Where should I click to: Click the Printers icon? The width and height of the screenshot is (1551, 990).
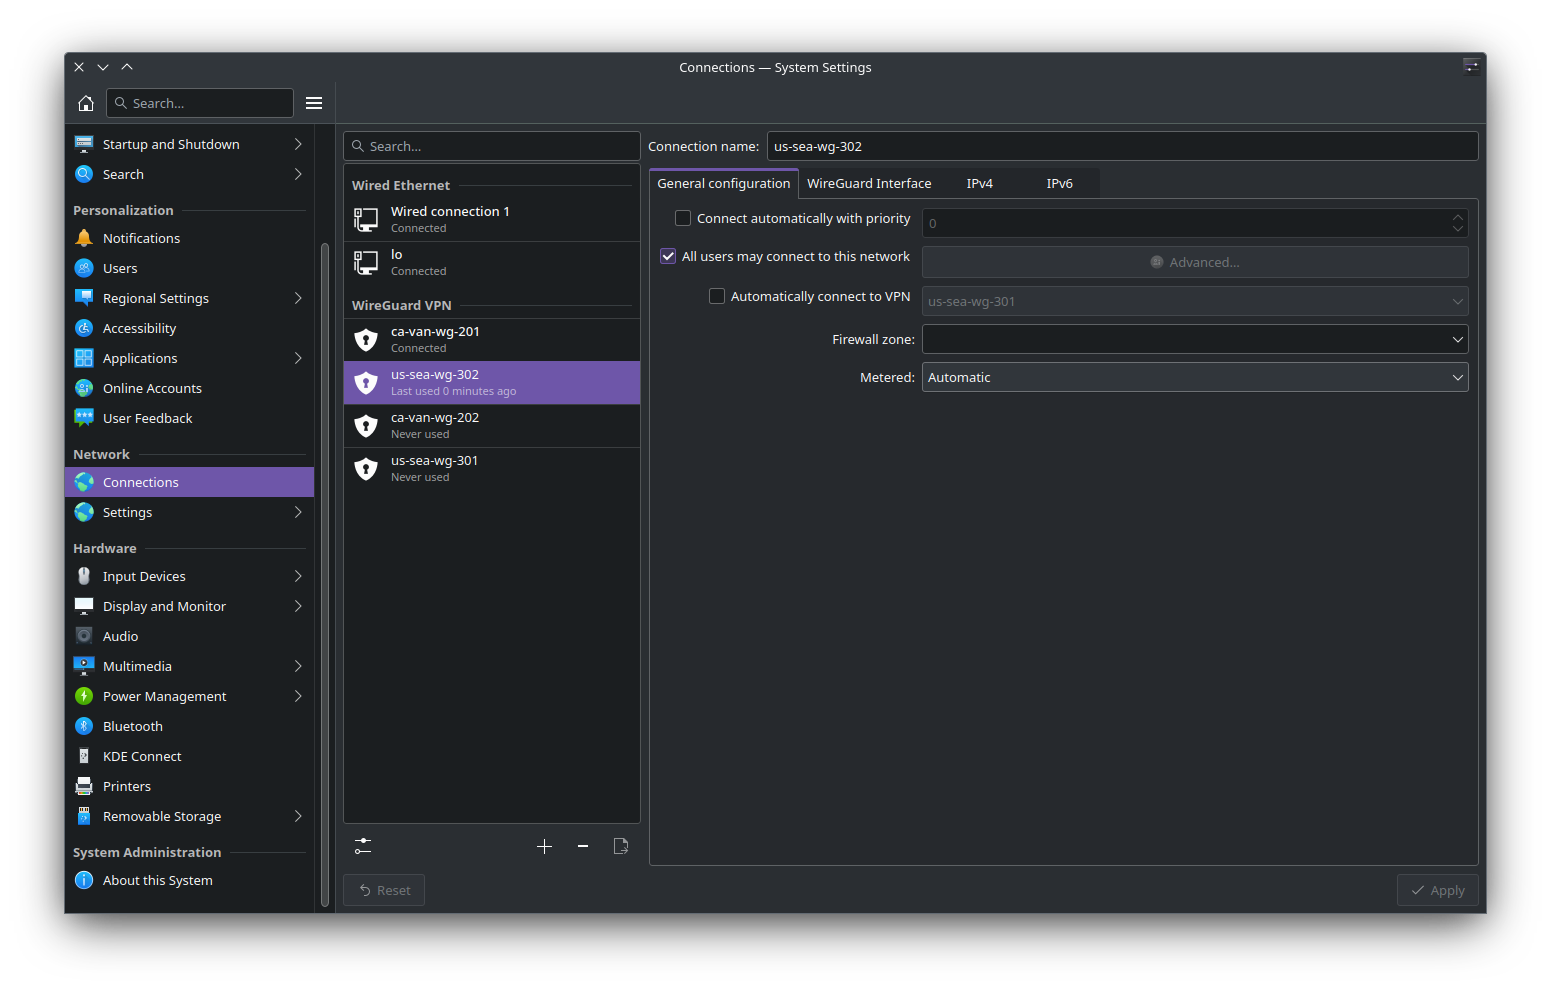coord(84,786)
